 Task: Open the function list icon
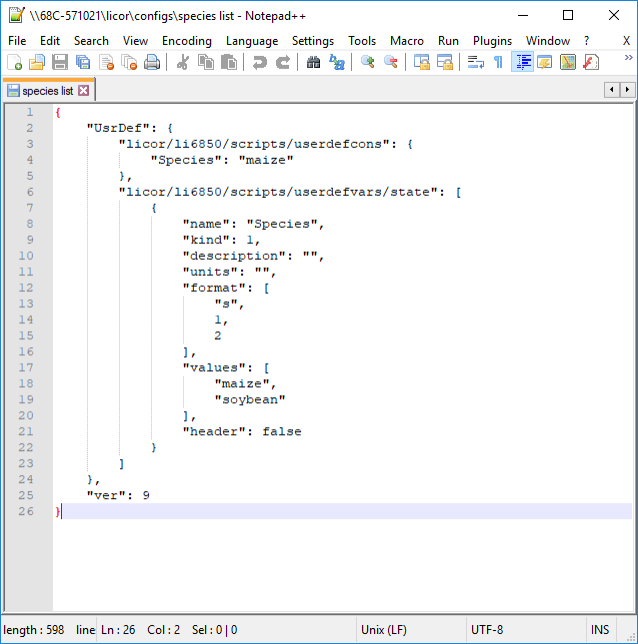tap(591, 62)
